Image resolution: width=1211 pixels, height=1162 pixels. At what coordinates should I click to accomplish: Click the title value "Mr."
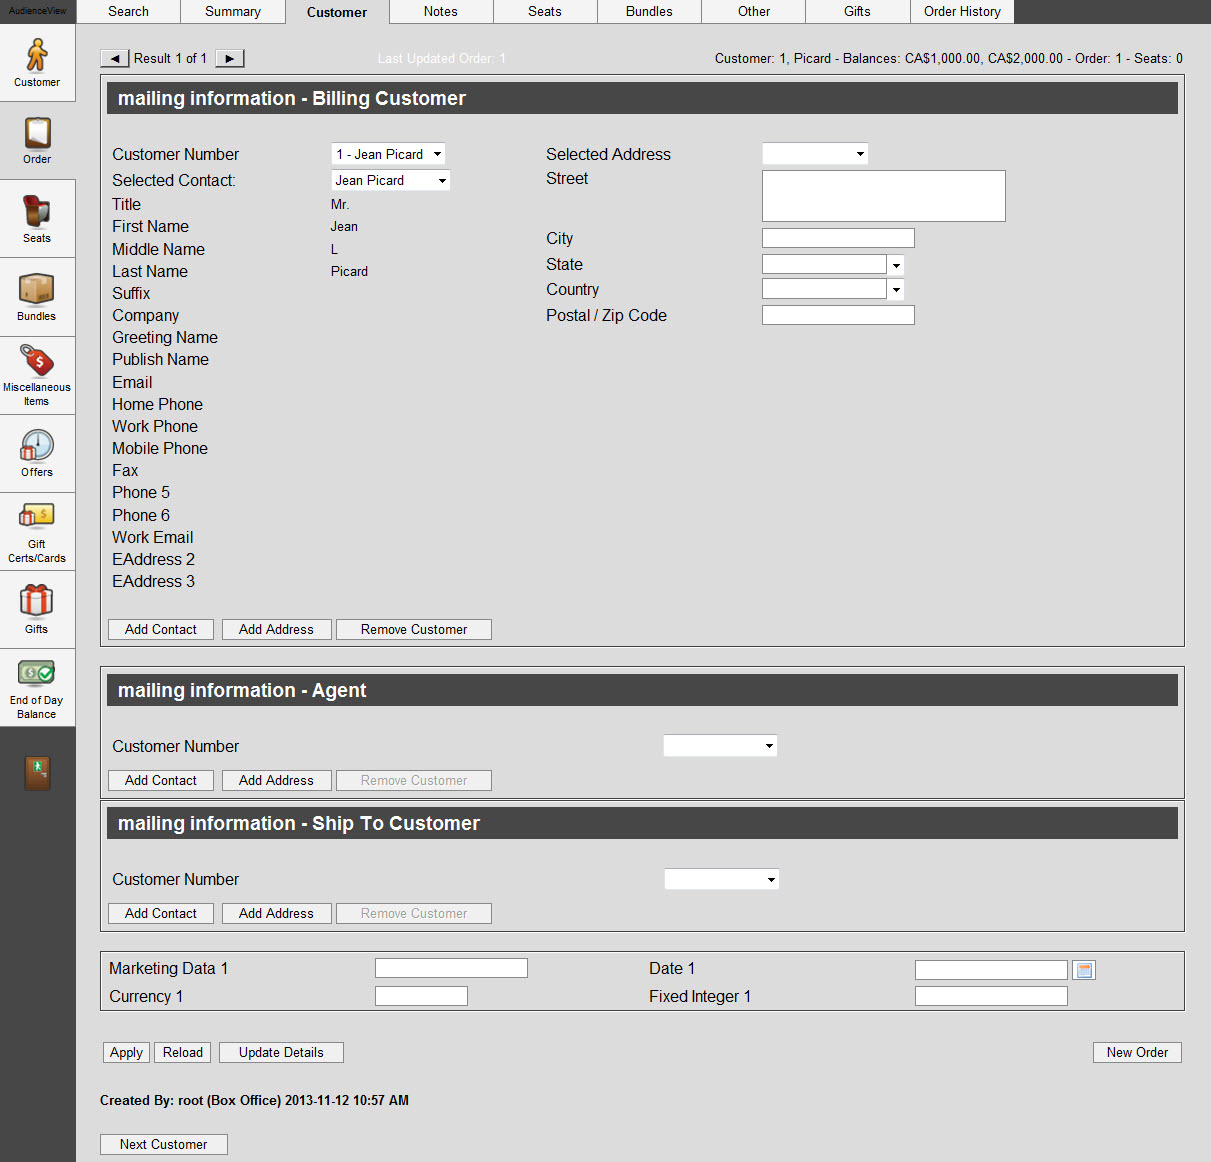point(340,205)
